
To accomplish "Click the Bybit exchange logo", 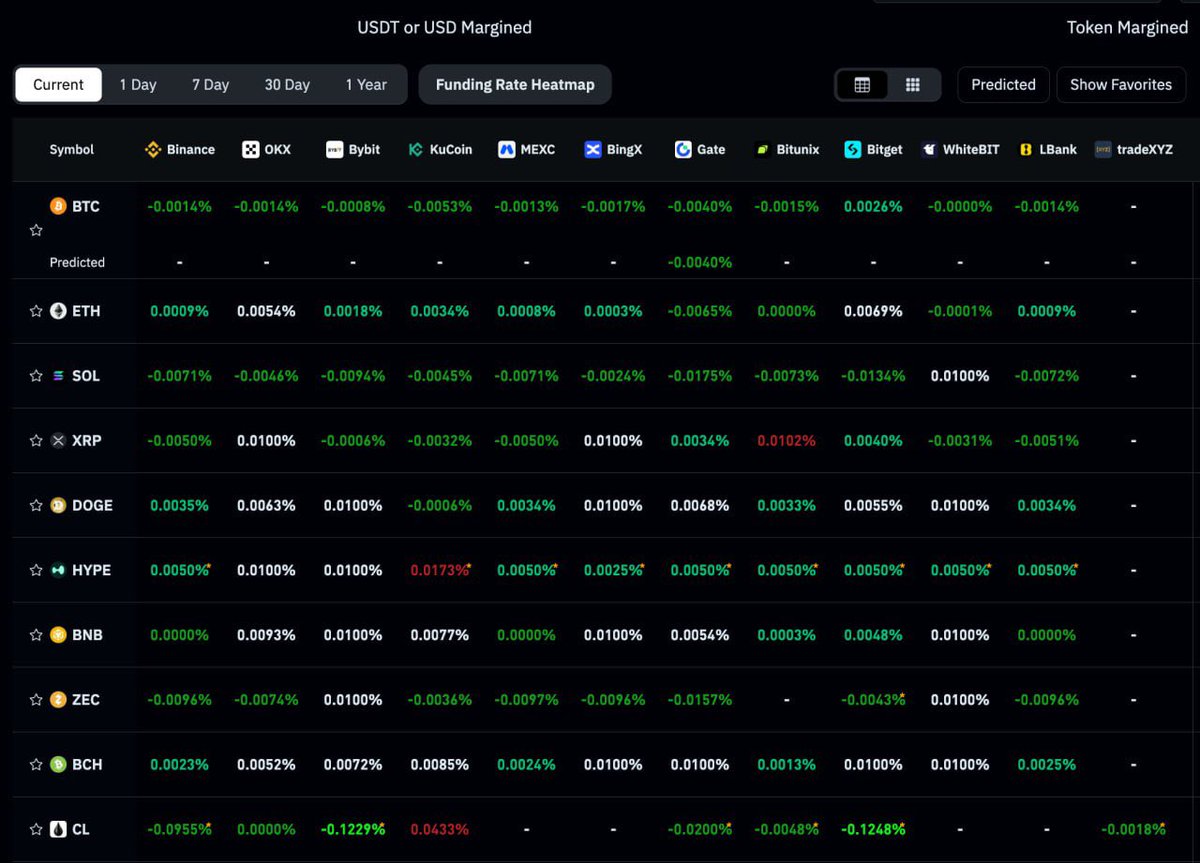I will click(x=335, y=150).
